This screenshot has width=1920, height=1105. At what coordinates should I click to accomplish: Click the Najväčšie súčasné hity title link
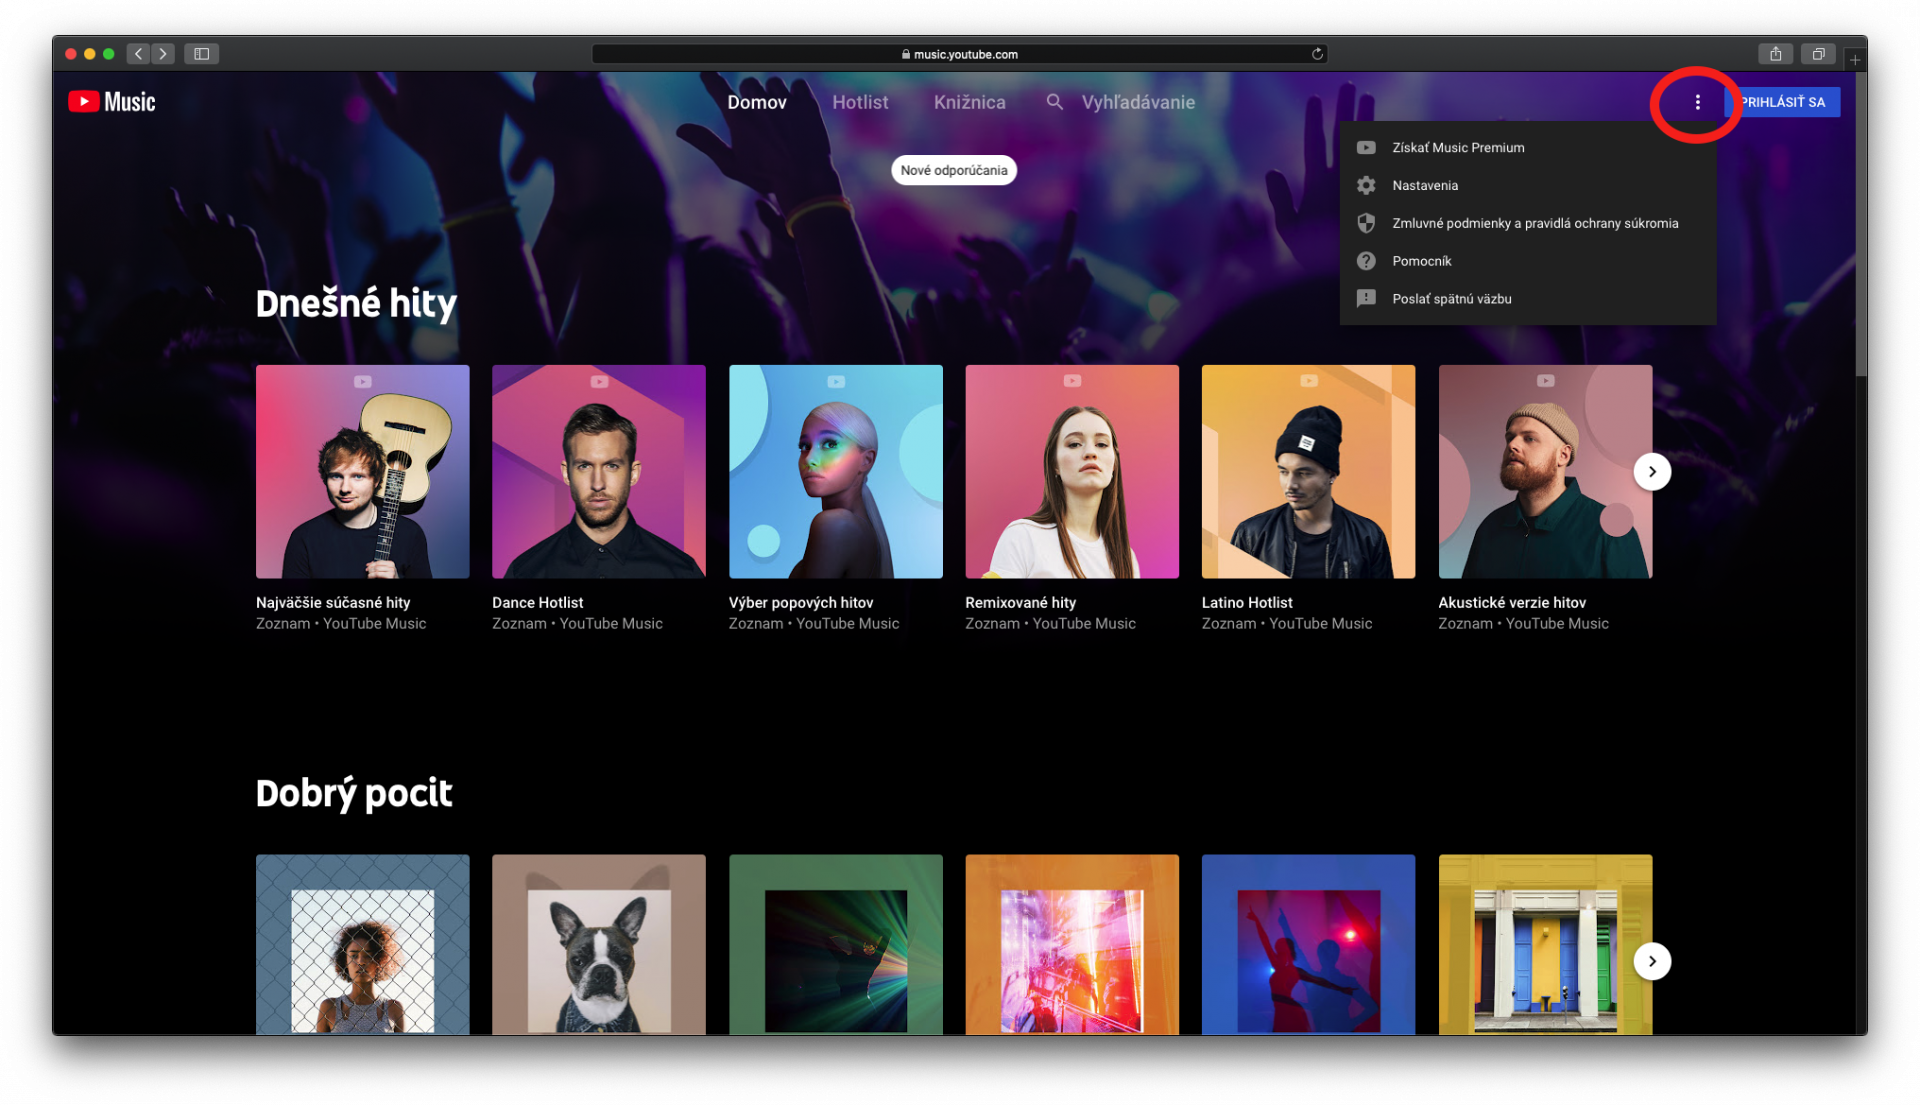tap(333, 603)
